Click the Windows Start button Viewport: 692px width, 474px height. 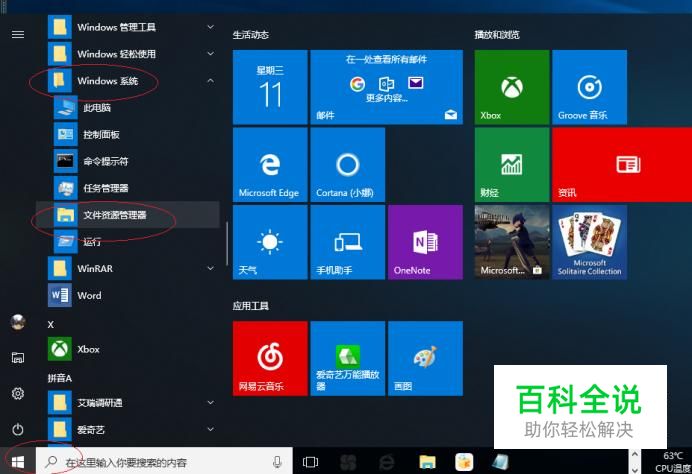tap(18, 462)
